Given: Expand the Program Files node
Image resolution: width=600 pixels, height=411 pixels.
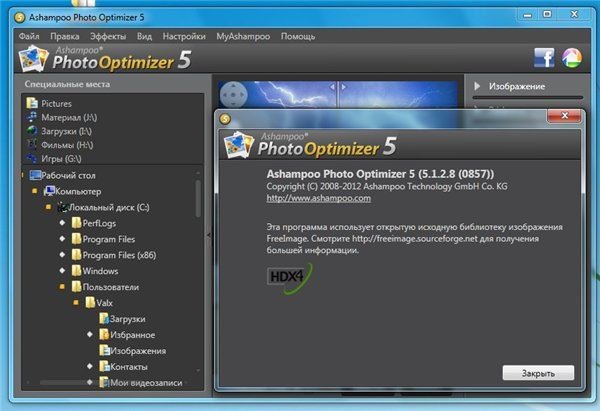Looking at the screenshot, I should 62,238.
